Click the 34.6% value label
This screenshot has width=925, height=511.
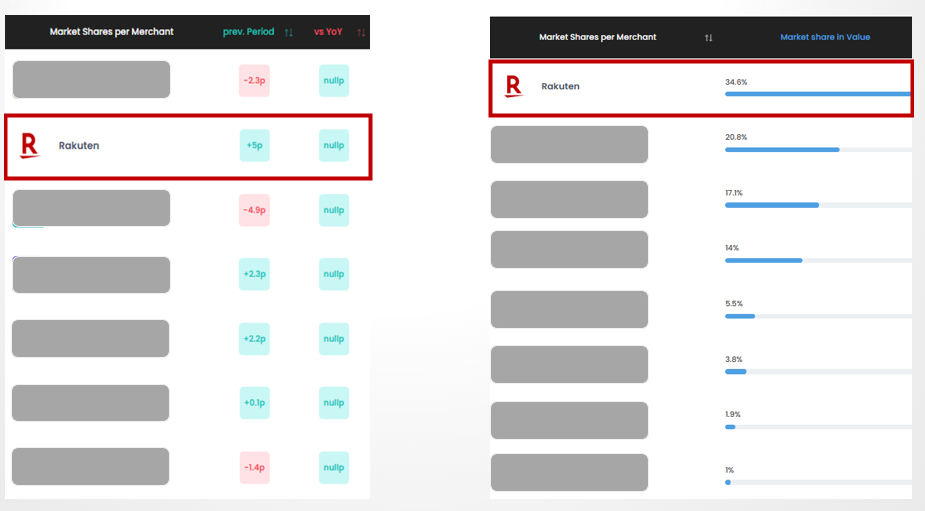(x=736, y=82)
